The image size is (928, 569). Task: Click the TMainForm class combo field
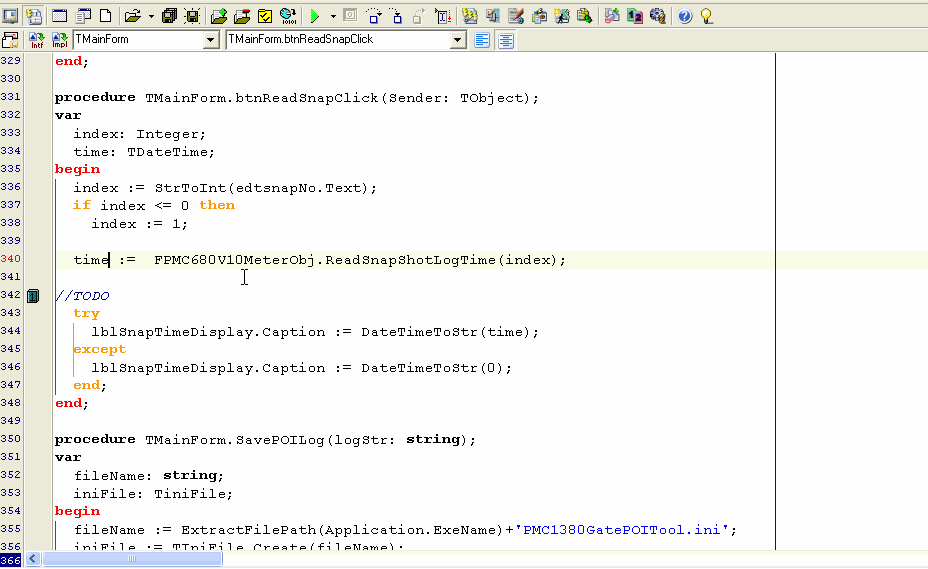(x=138, y=40)
